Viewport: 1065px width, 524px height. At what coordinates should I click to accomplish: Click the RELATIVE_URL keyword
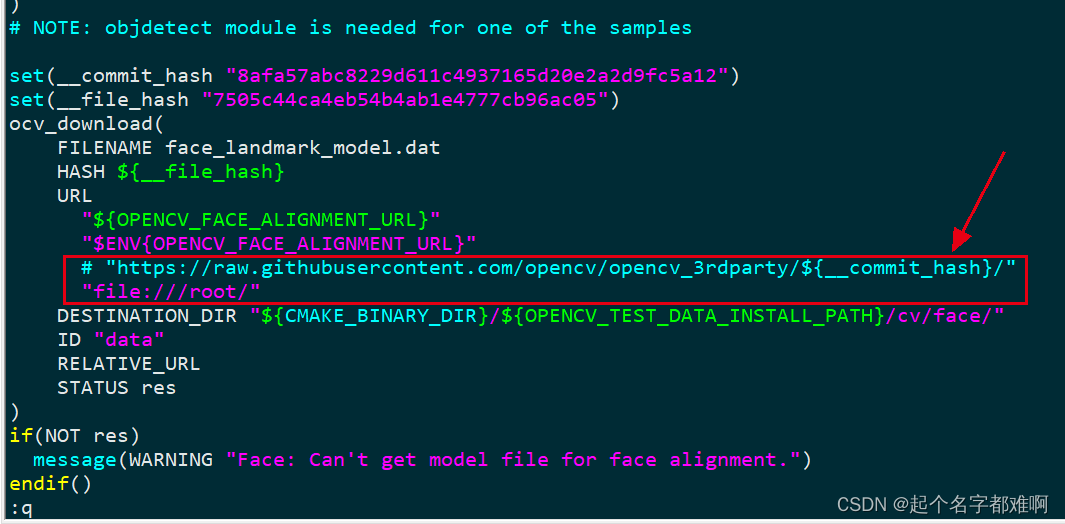(x=128, y=364)
